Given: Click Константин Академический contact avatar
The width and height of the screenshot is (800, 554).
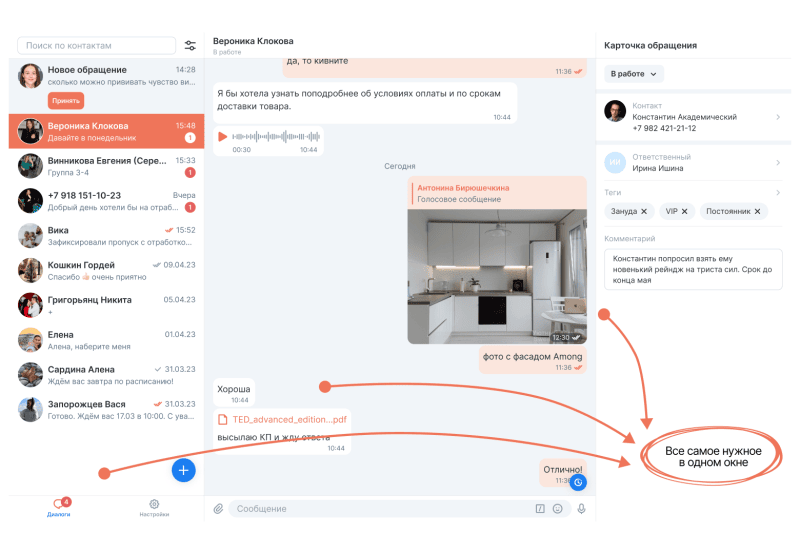Looking at the screenshot, I should tap(615, 111).
